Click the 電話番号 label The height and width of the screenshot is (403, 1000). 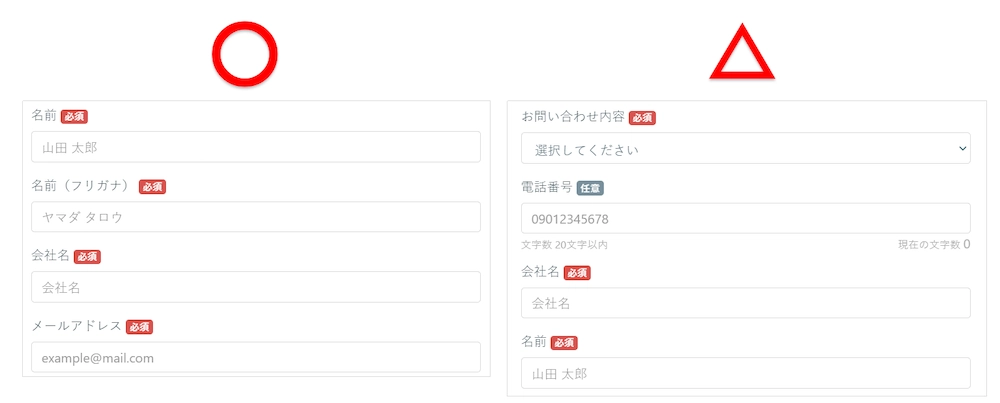547,187
